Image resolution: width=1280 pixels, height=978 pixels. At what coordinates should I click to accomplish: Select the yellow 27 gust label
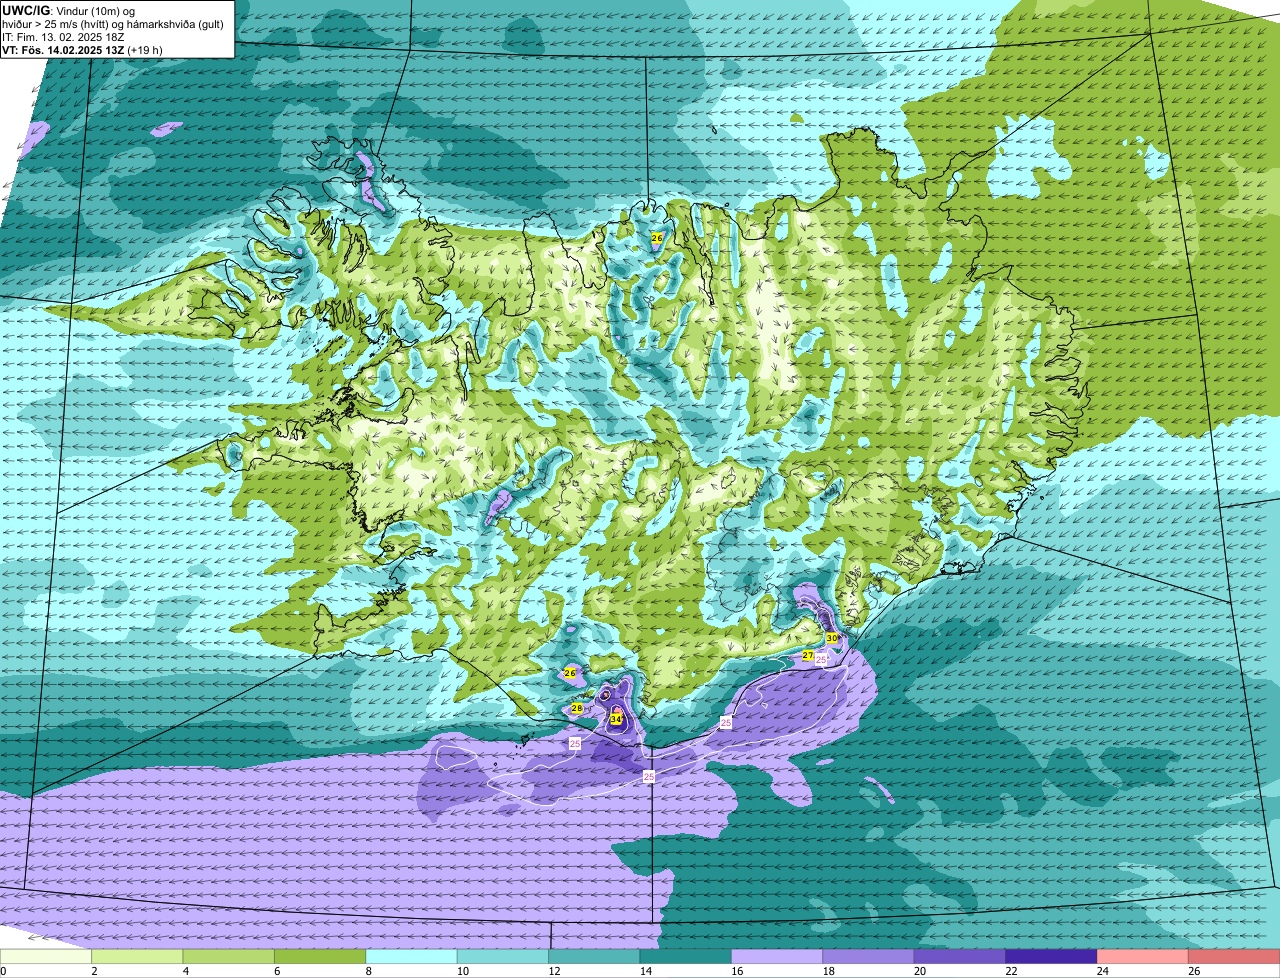tap(808, 656)
